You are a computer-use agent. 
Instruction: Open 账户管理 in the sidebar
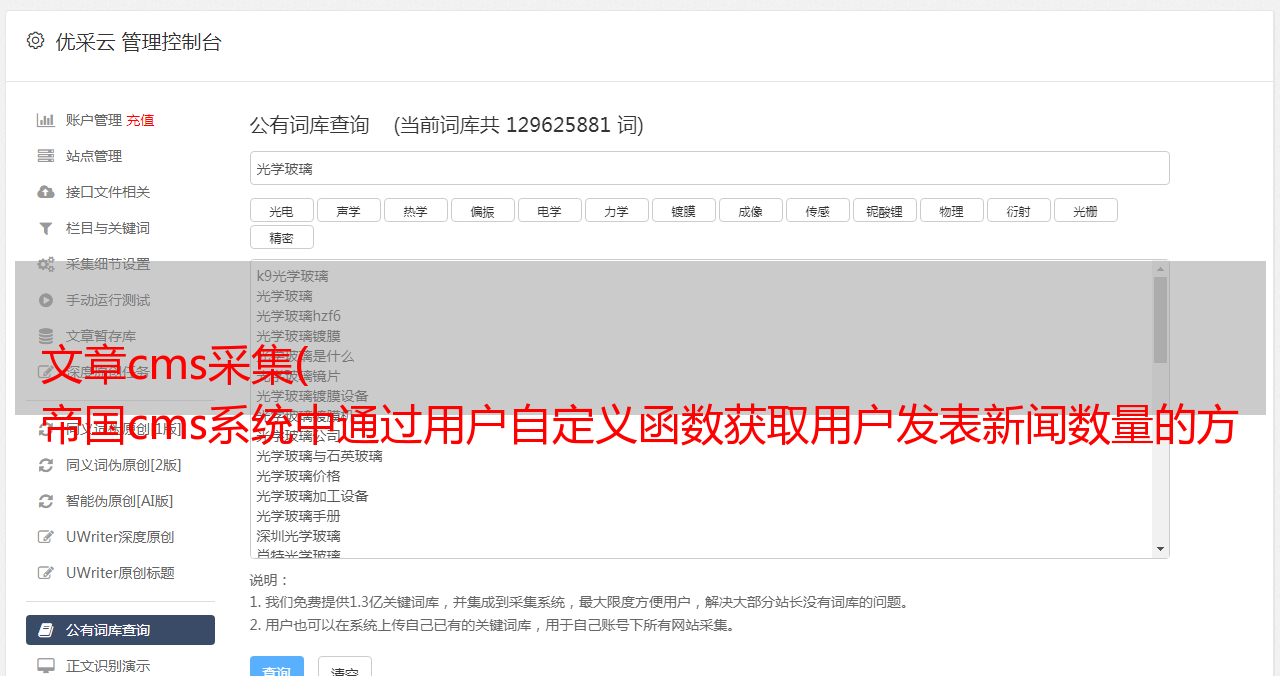click(x=93, y=120)
